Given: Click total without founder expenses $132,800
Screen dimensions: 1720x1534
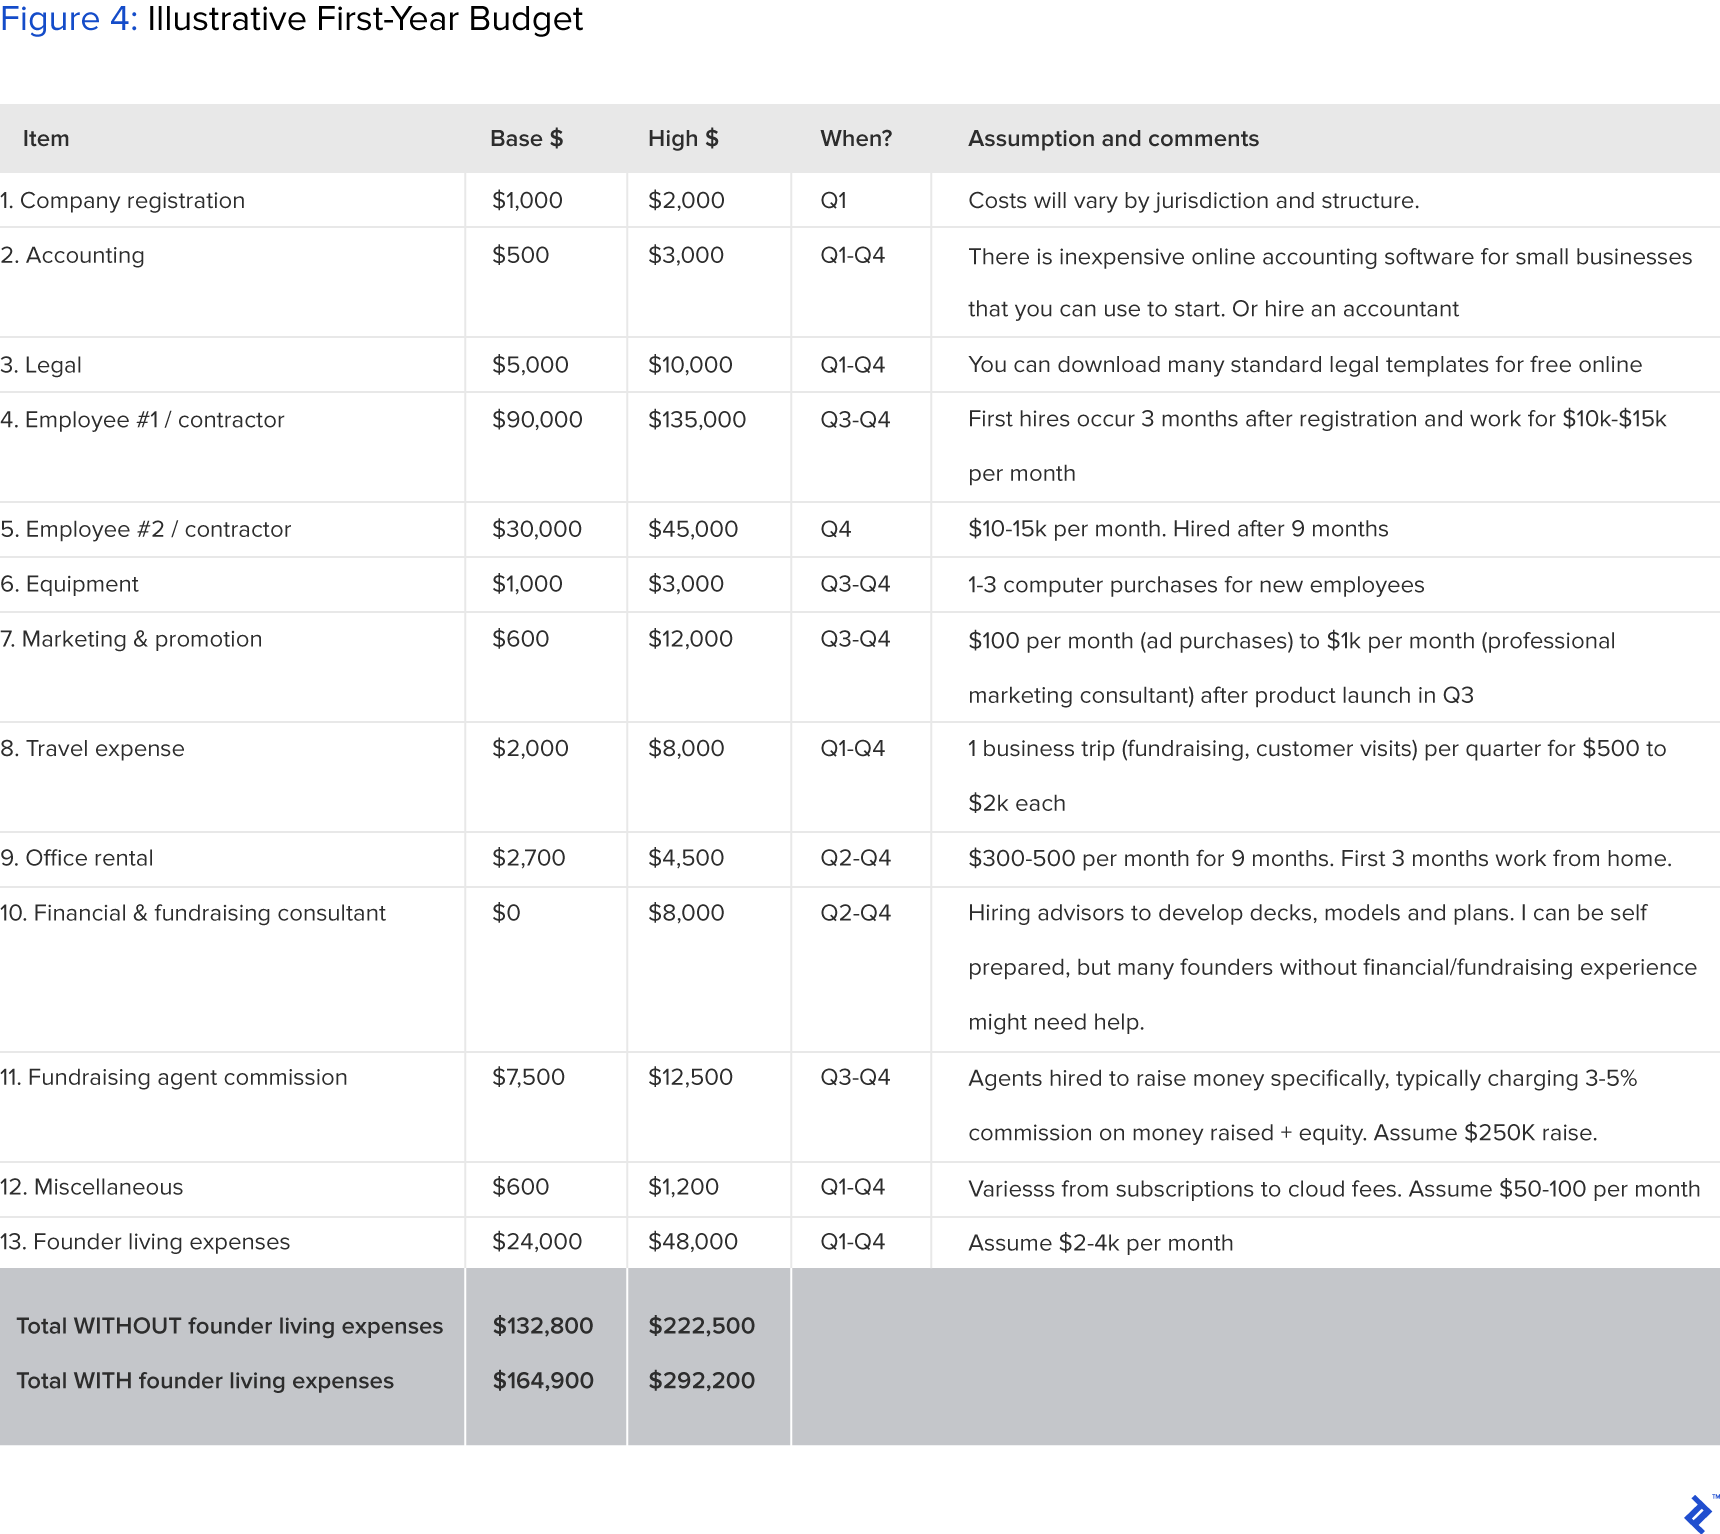Looking at the screenshot, I should (x=543, y=1326).
